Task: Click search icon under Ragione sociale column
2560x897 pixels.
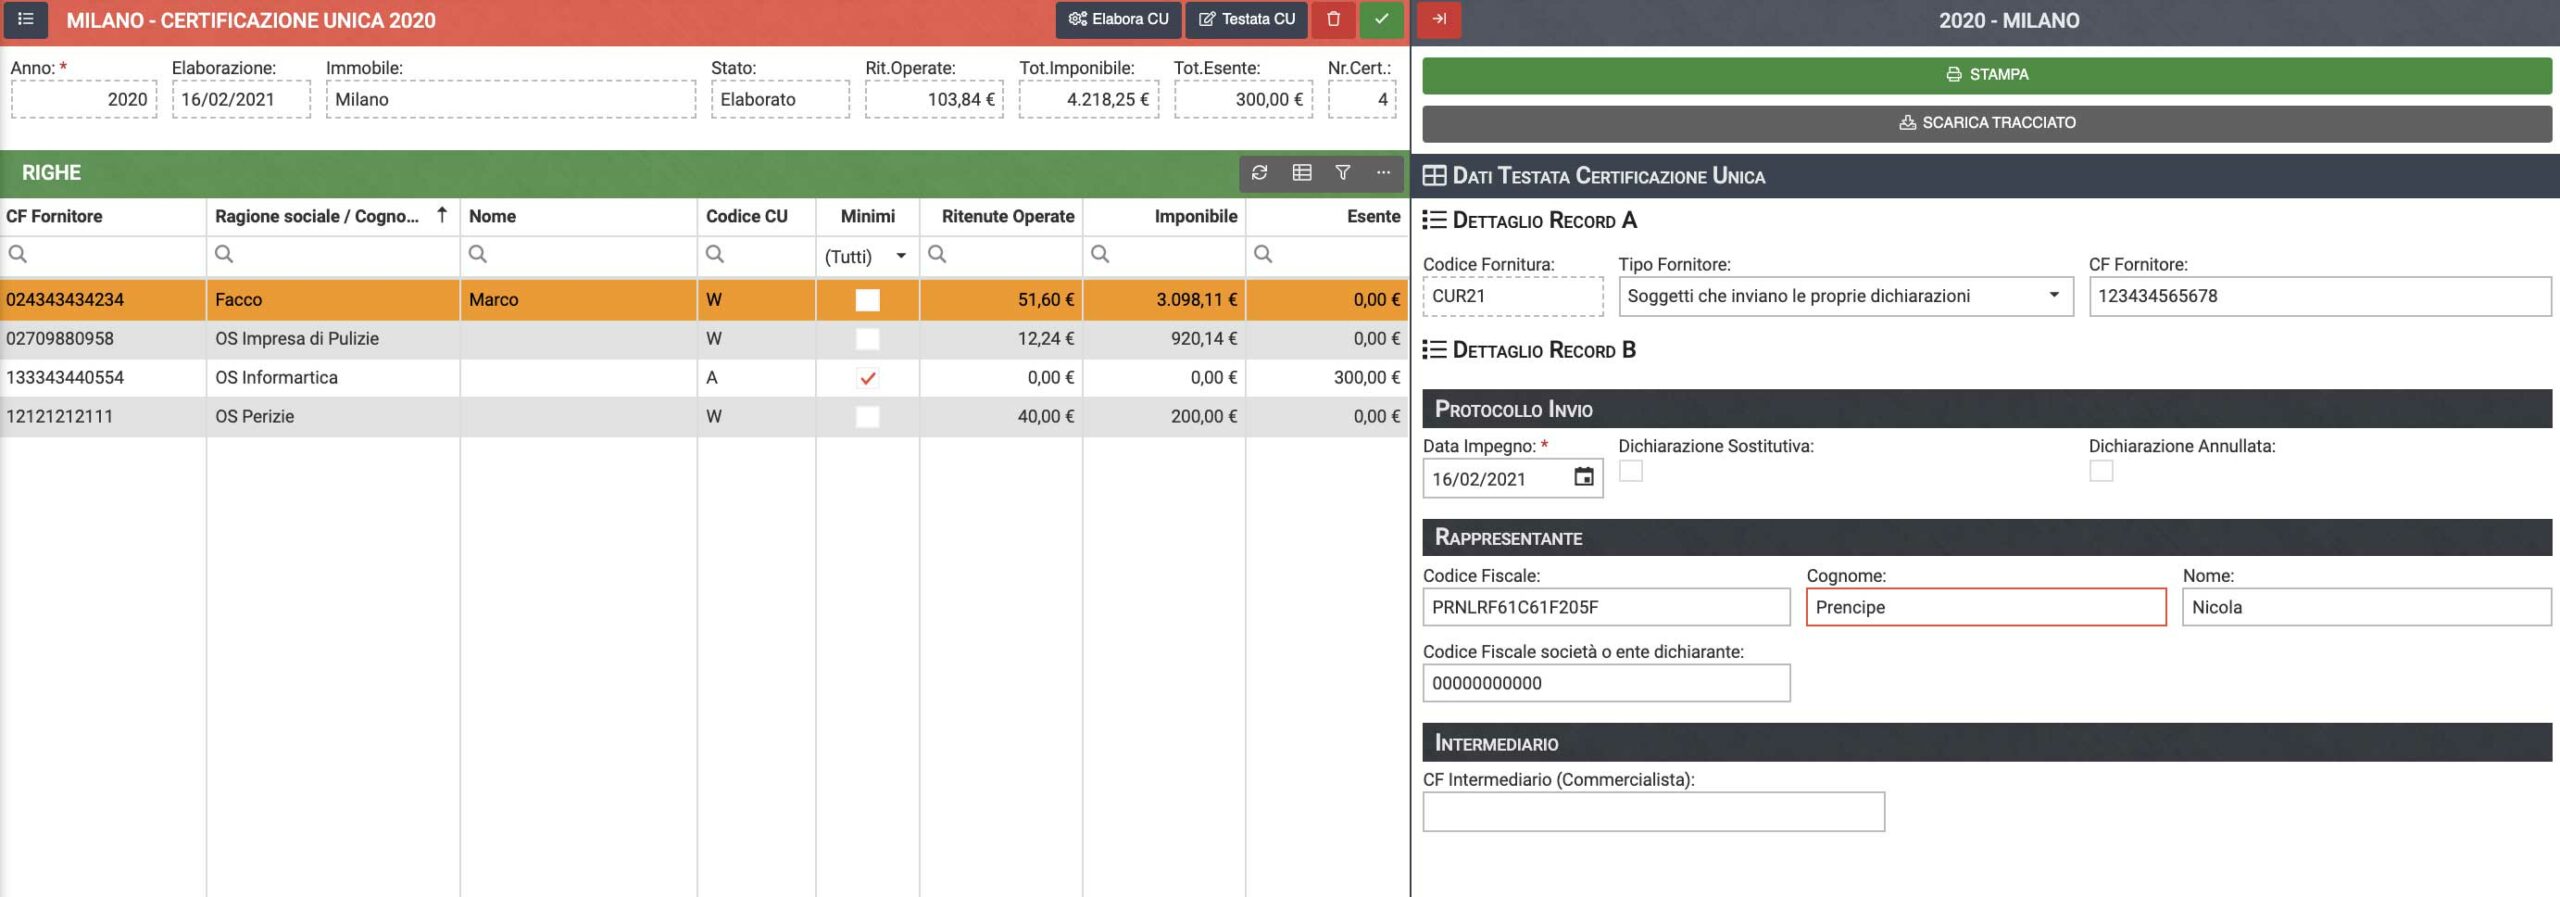Action: click(224, 254)
